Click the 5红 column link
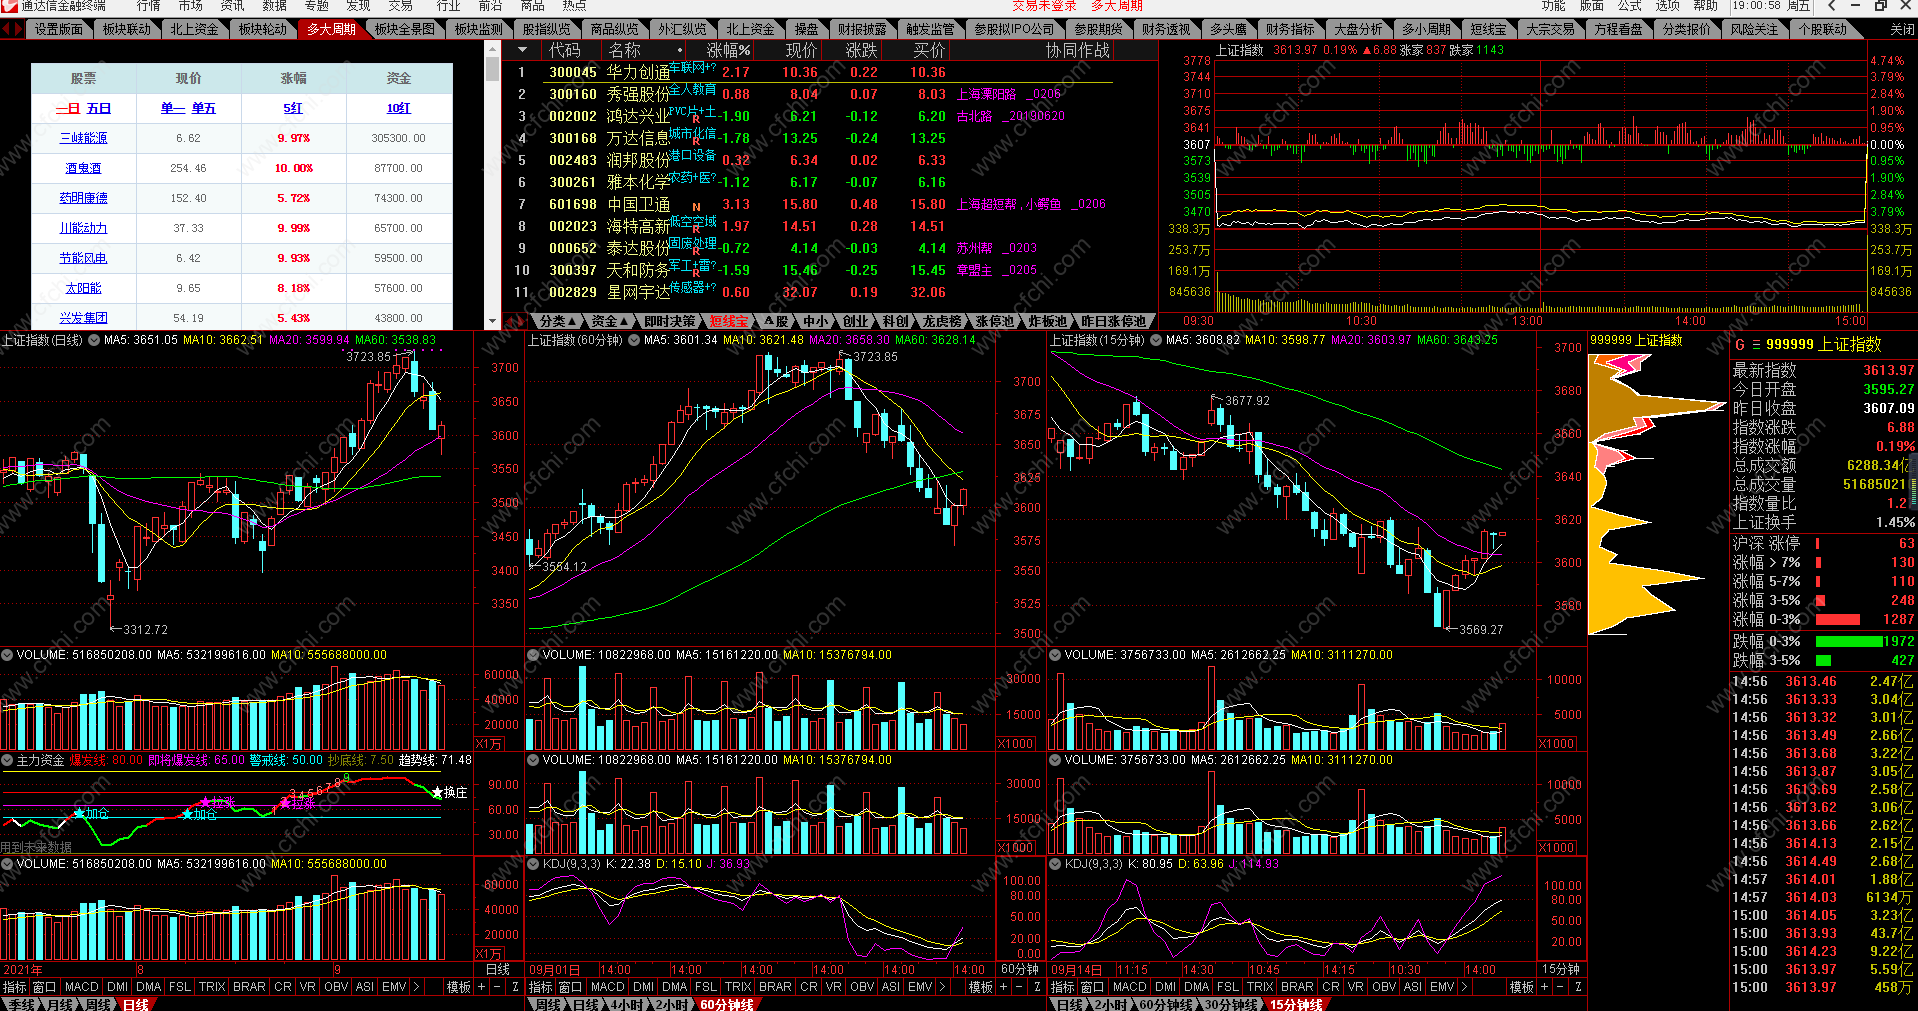The height and width of the screenshot is (1011, 1918). (x=293, y=108)
